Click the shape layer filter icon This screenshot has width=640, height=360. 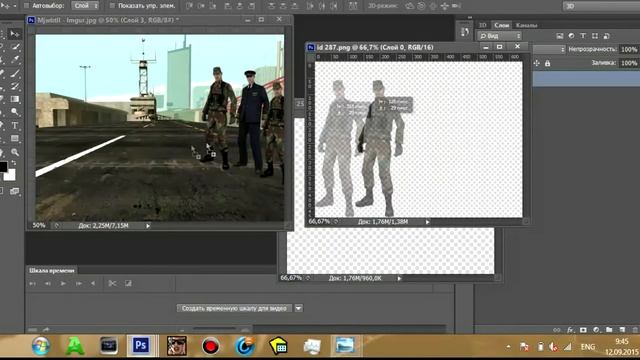click(595, 36)
